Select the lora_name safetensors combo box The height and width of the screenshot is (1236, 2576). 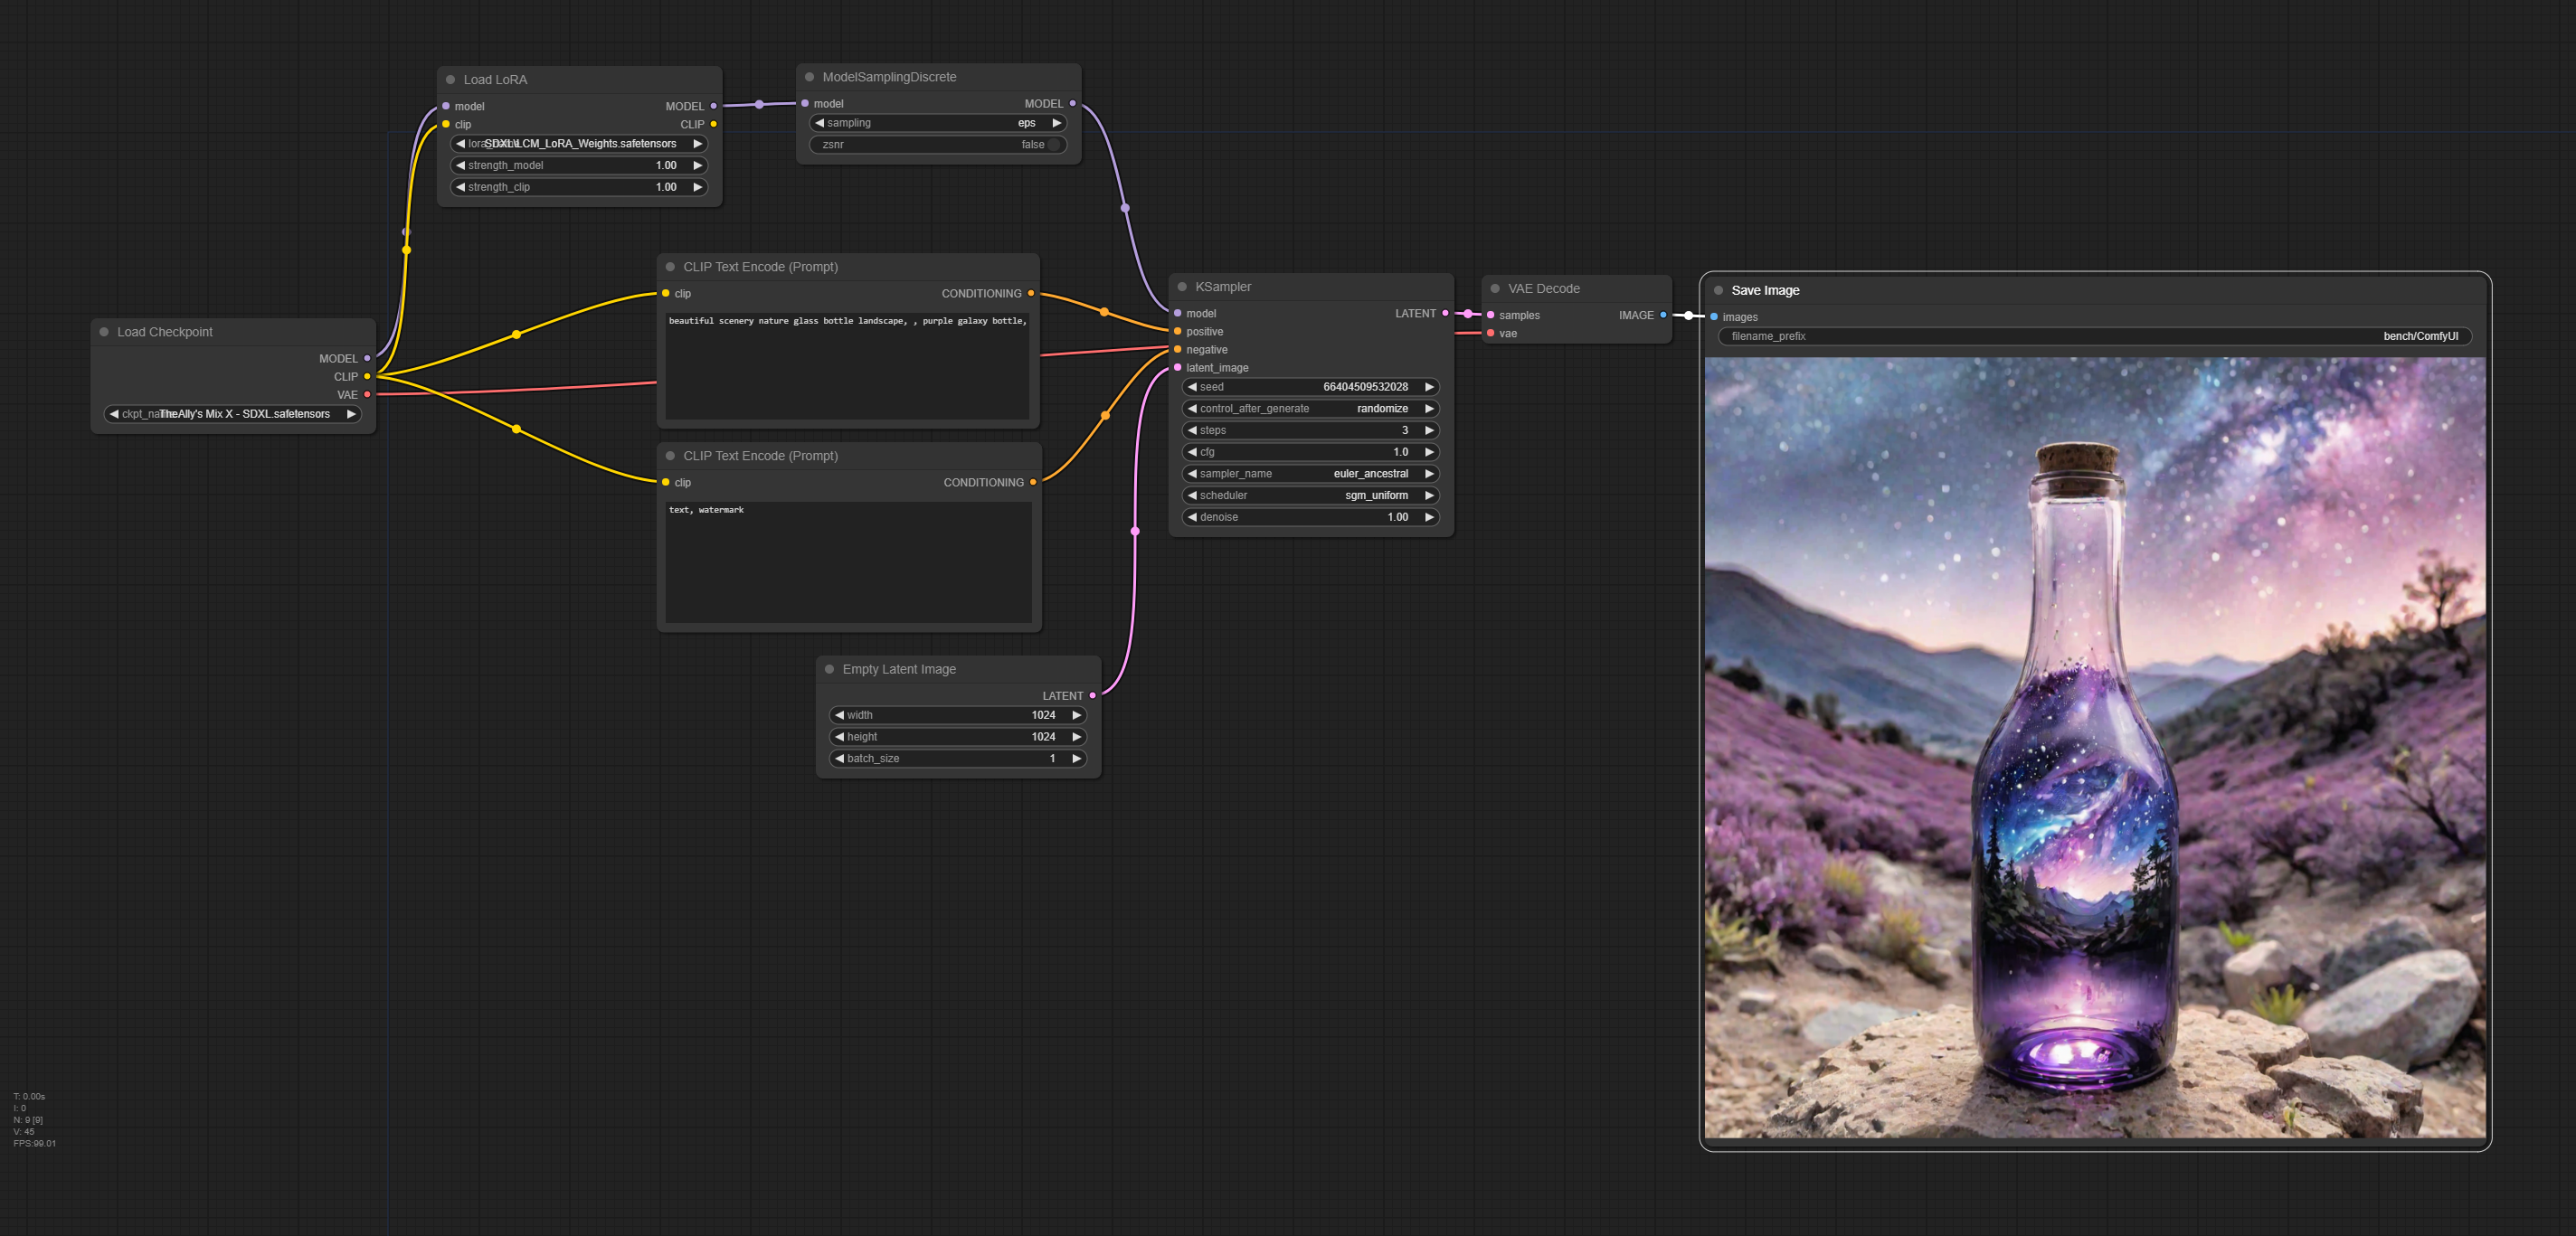[579, 144]
